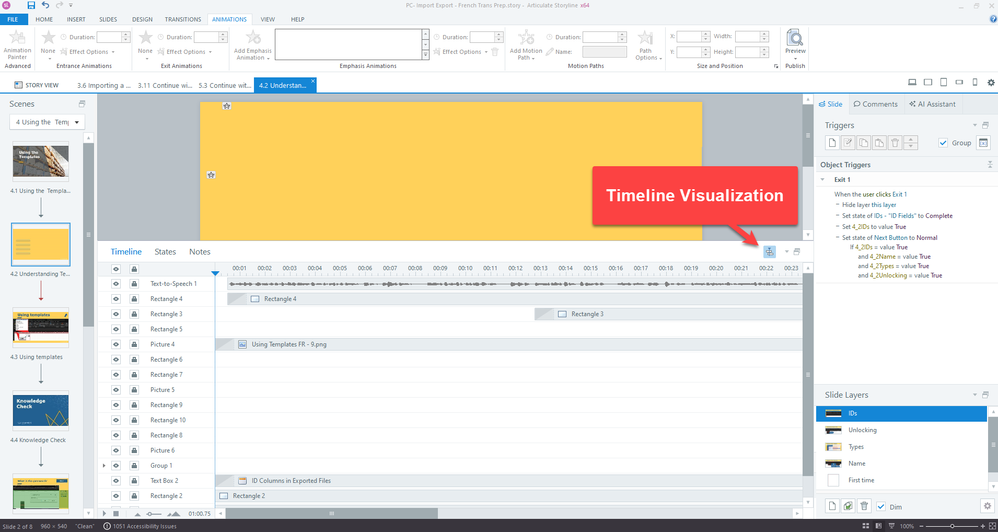Open the Preview button in the Publish group
The image size is (998, 532).
(795, 44)
